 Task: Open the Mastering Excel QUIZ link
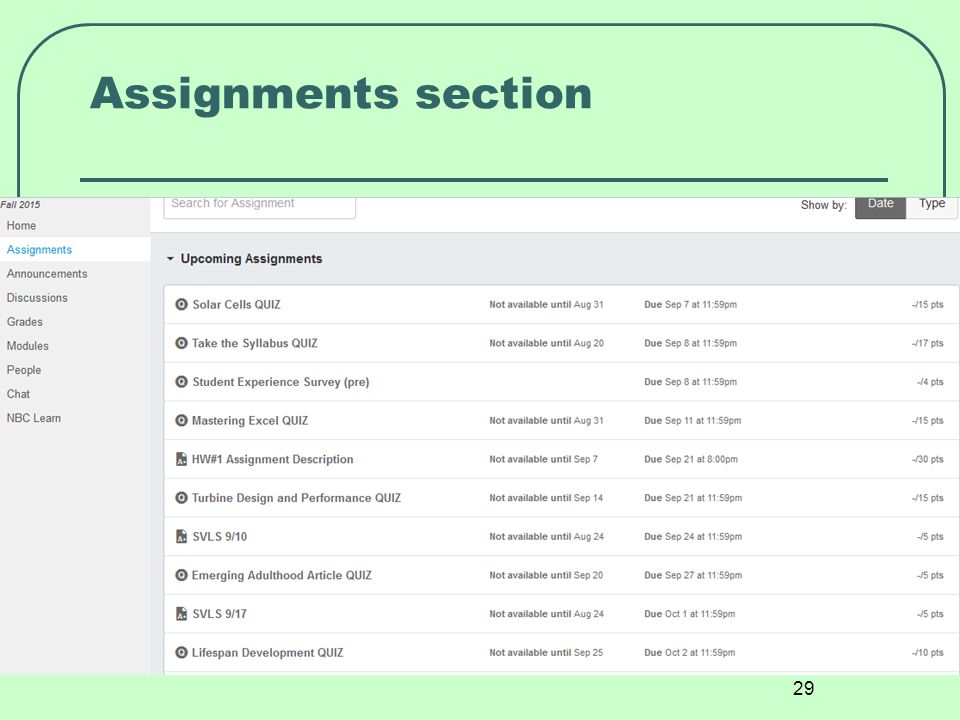coord(250,421)
